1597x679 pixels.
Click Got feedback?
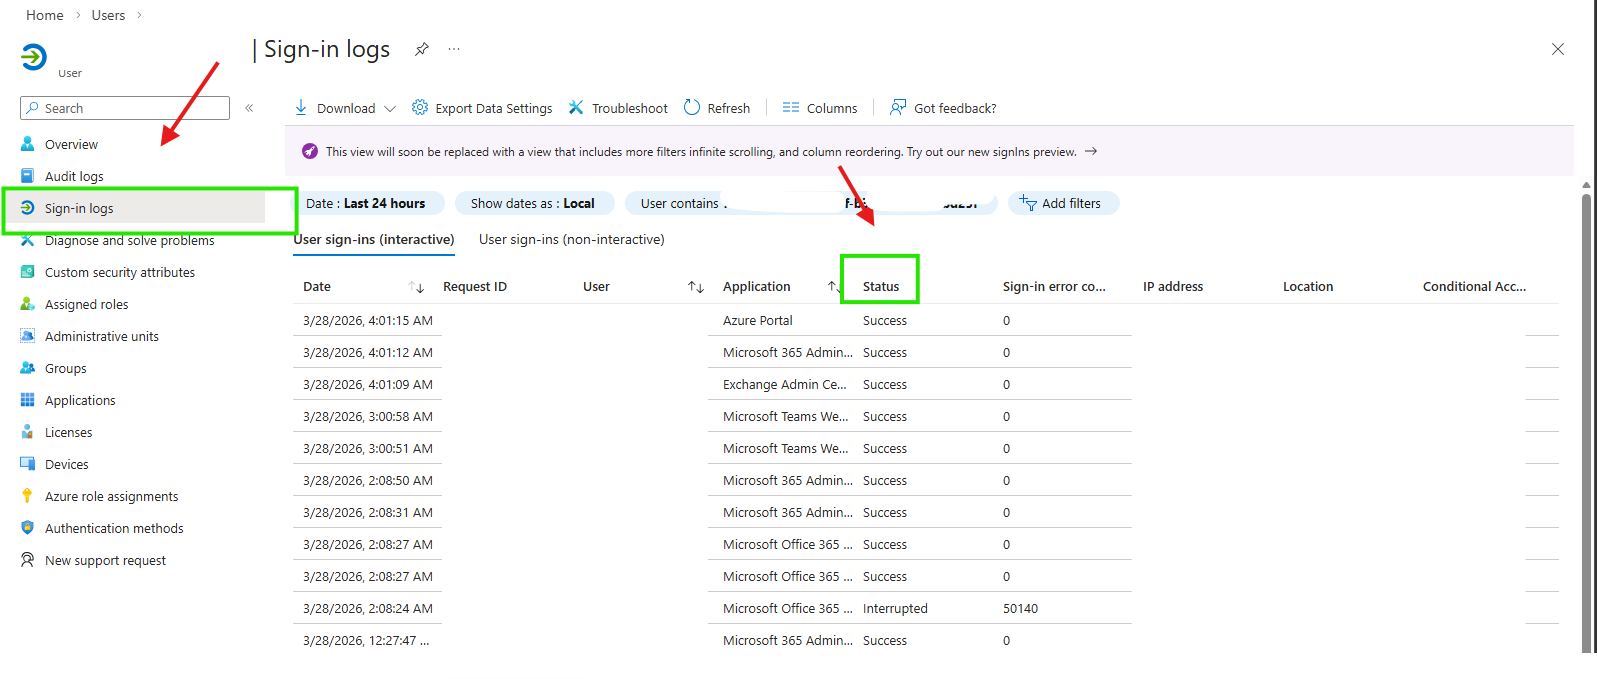(x=943, y=108)
